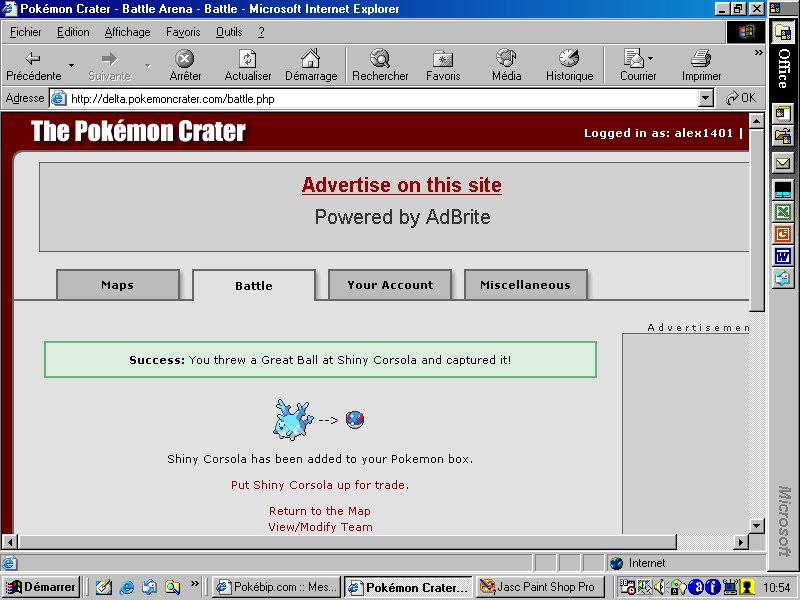Image resolution: width=800 pixels, height=600 pixels.
Task: Expand the Précédente history dropdown arrow
Action: coord(71,66)
